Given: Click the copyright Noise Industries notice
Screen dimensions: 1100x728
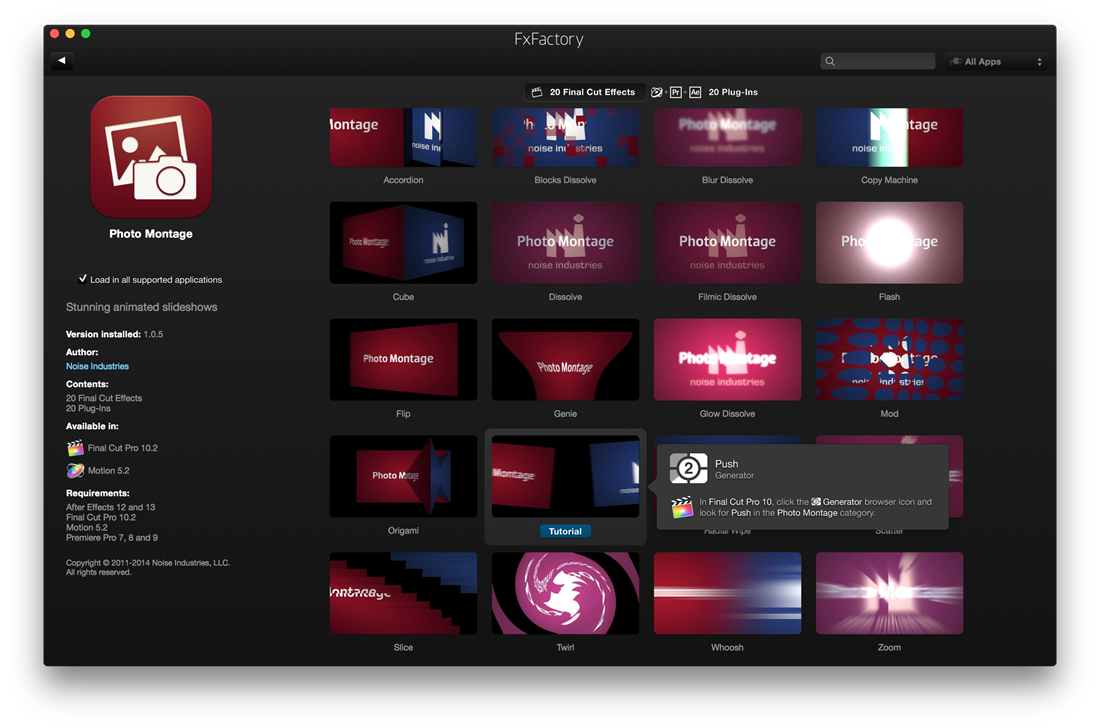Looking at the screenshot, I should 148,567.
